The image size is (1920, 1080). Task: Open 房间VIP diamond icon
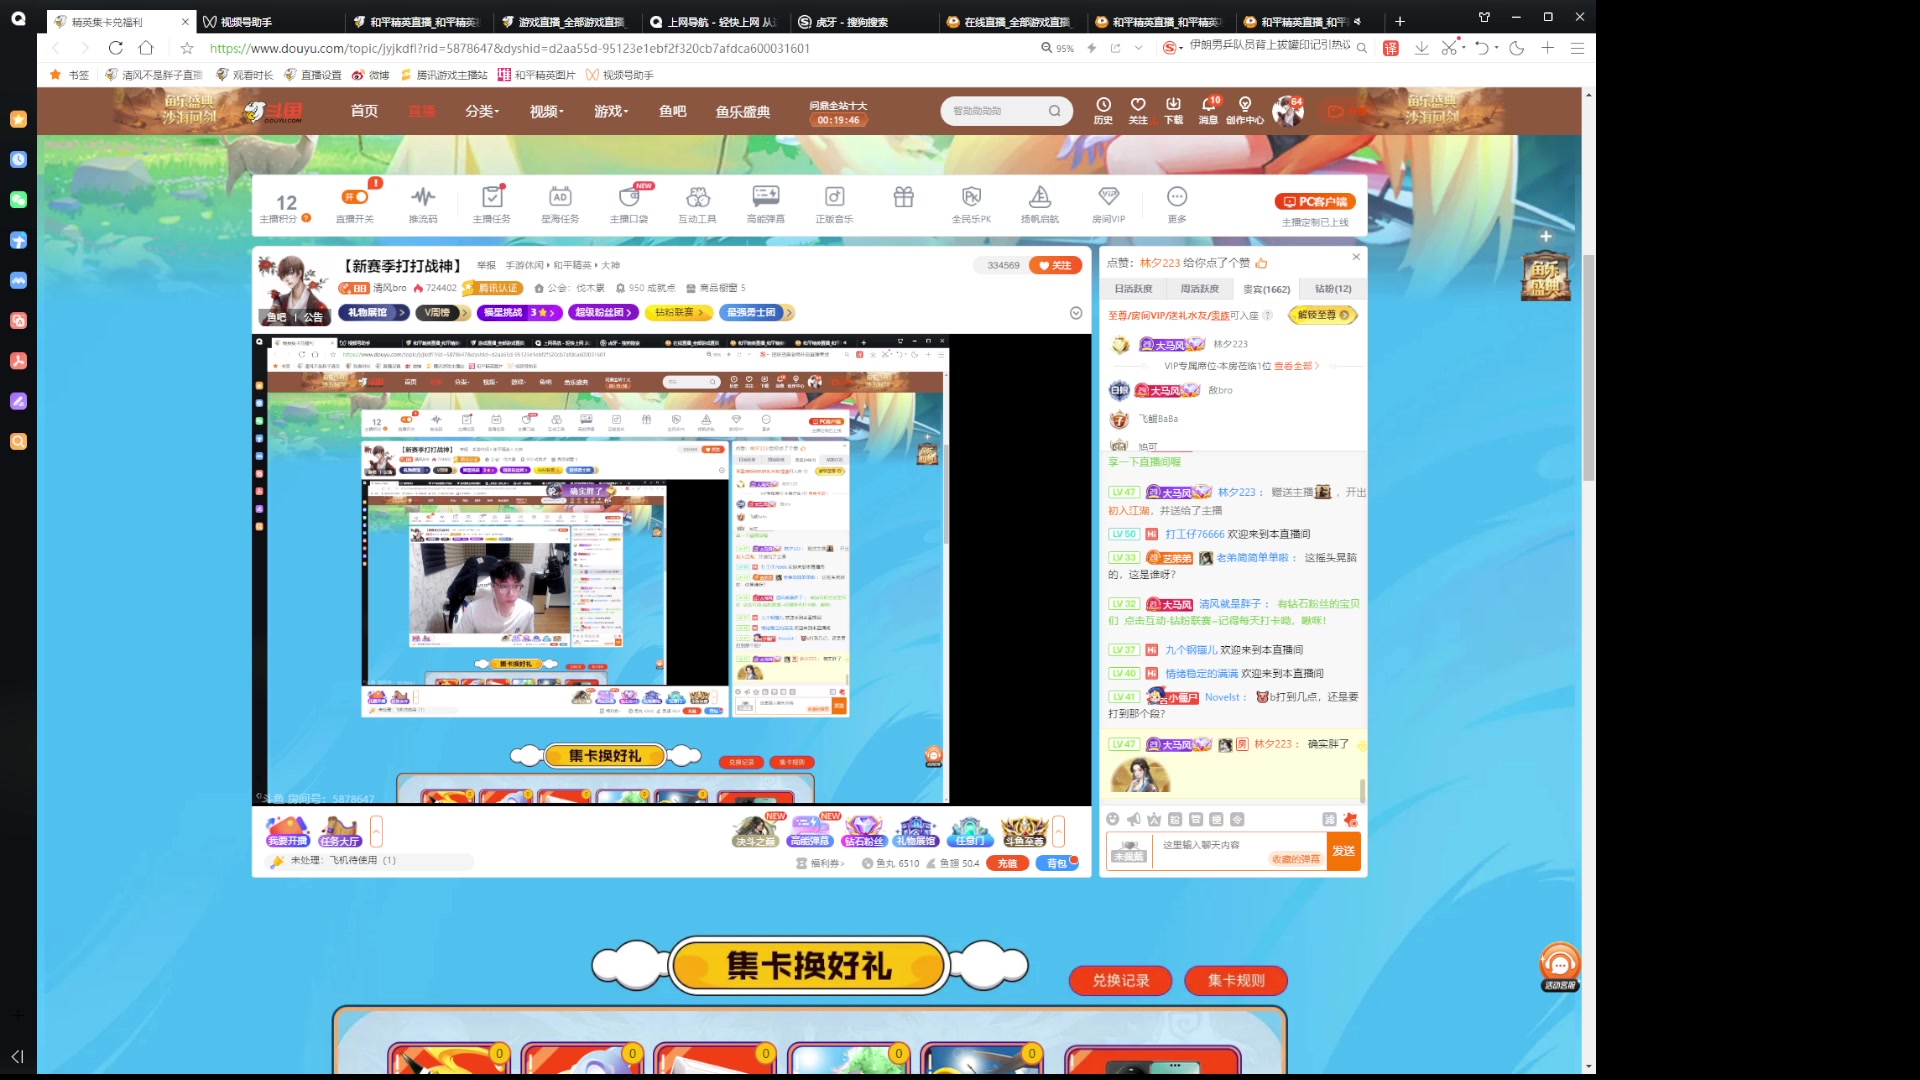[x=1108, y=203]
